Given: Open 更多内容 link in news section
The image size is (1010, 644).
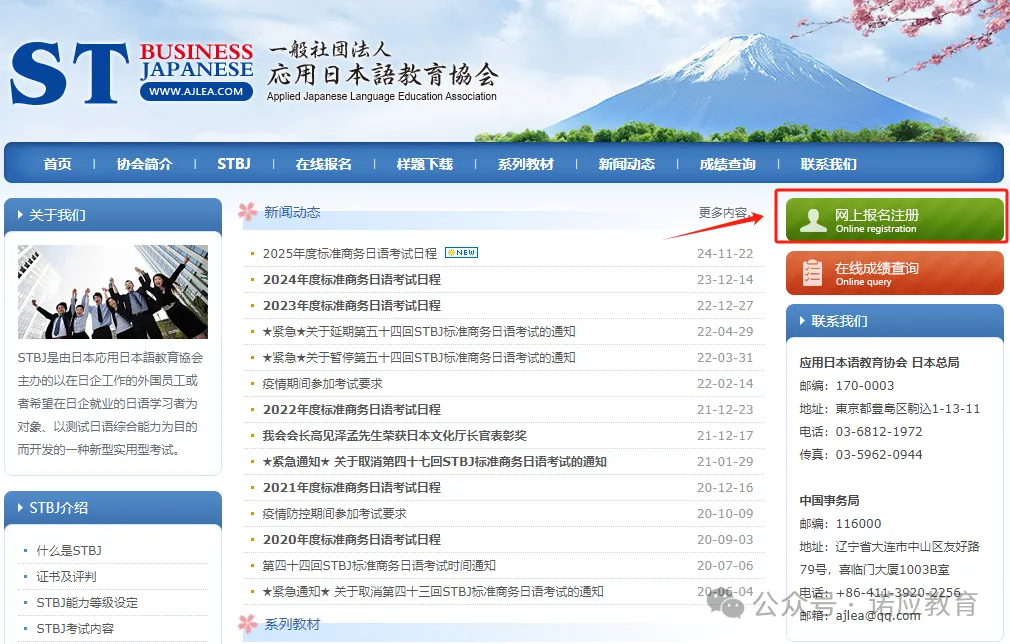Looking at the screenshot, I should (725, 213).
